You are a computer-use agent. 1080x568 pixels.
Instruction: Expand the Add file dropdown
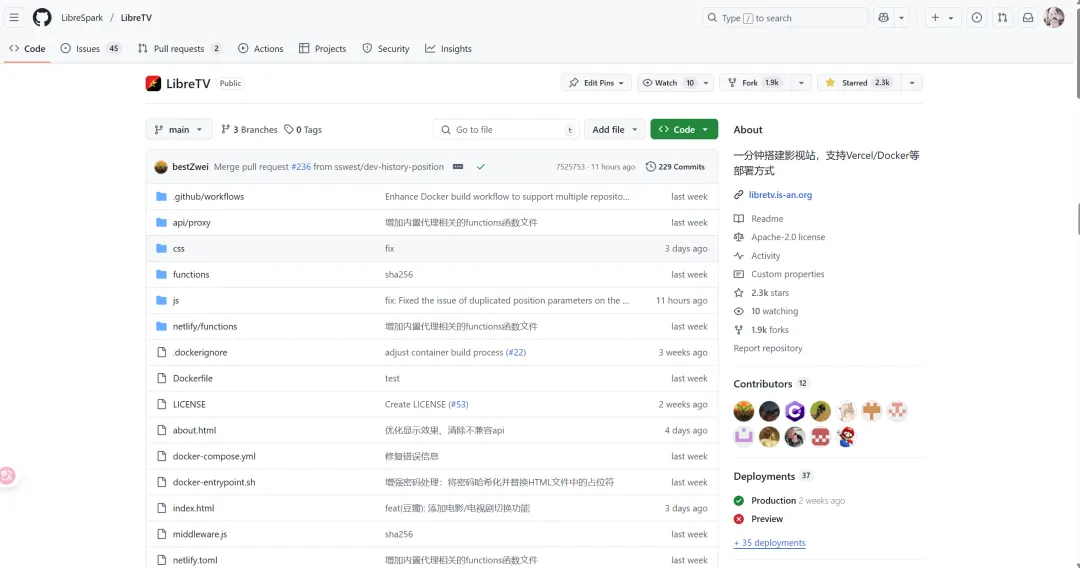coord(614,129)
